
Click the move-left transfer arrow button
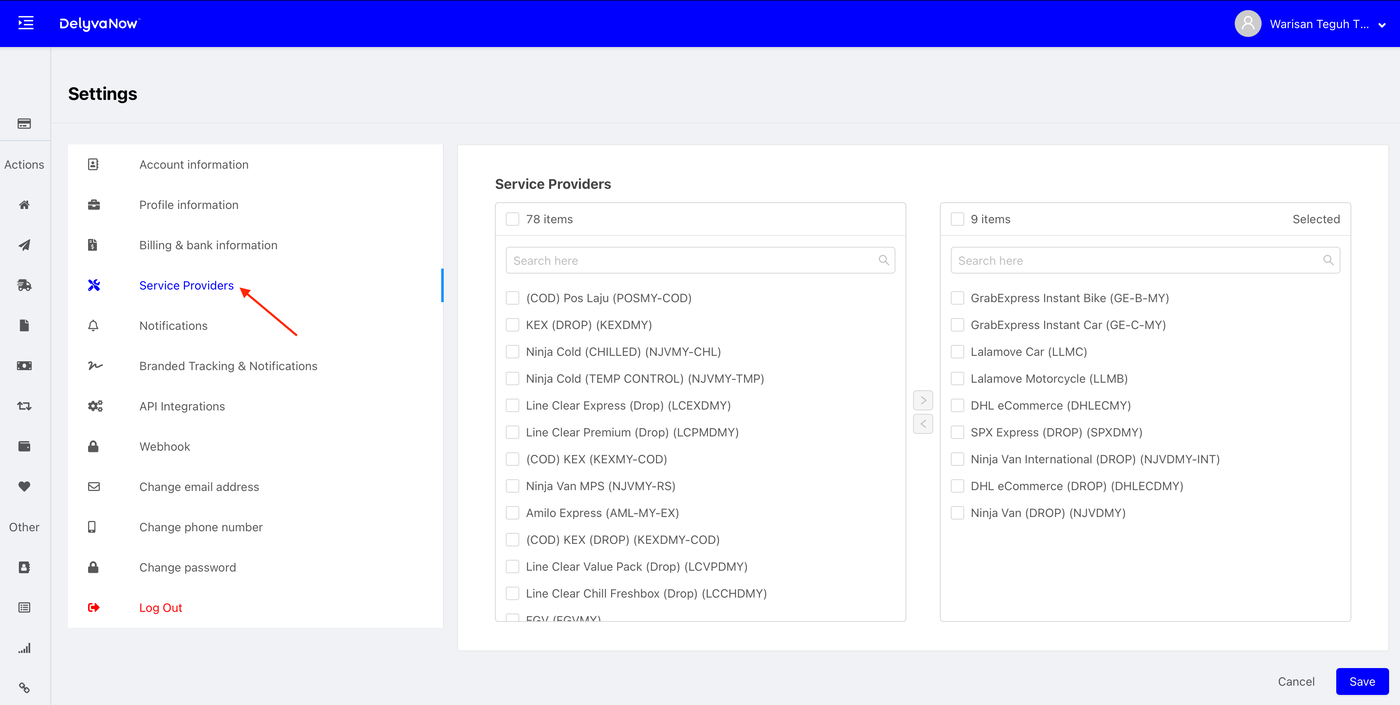pyautogui.click(x=923, y=424)
